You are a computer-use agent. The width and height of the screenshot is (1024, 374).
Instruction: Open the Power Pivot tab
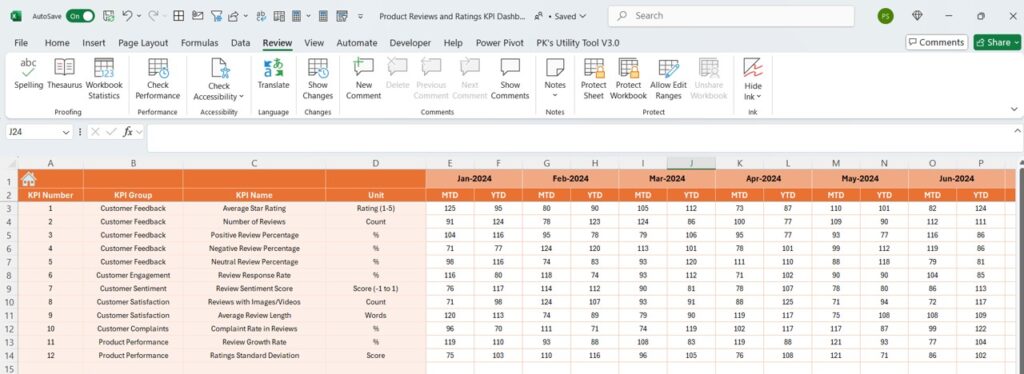500,42
